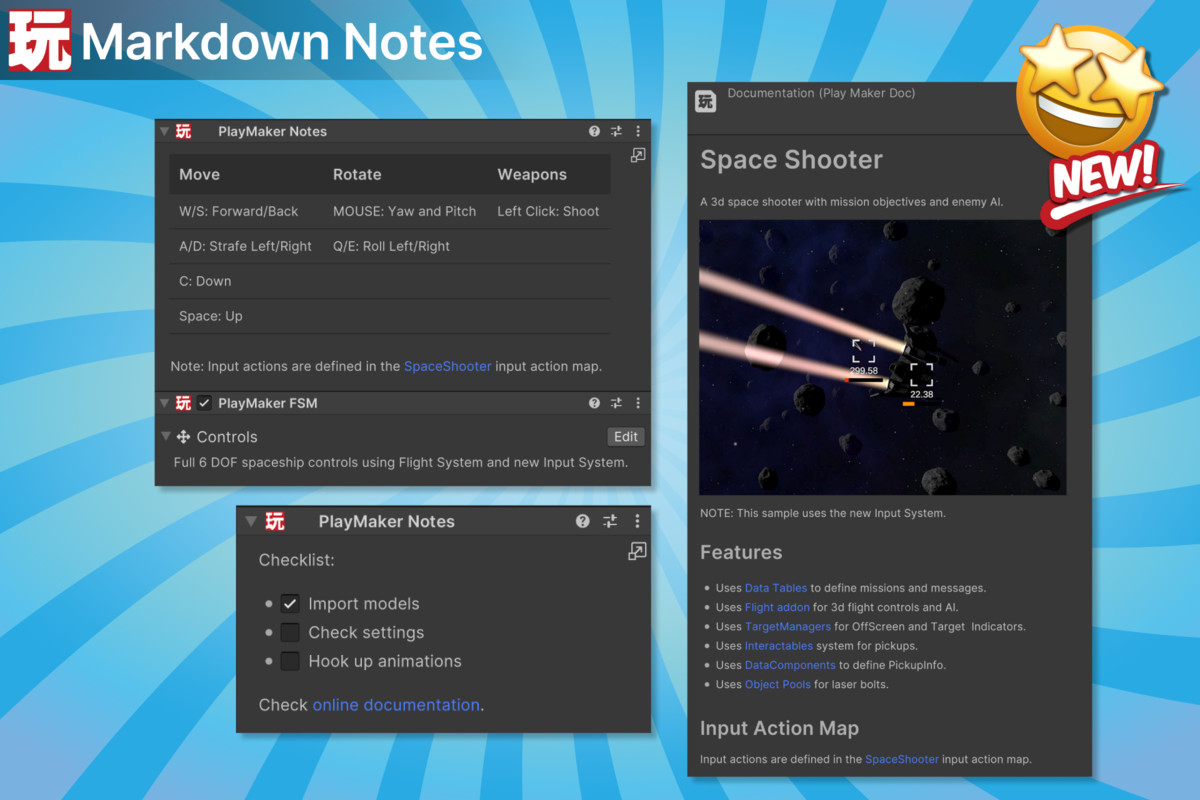Open help for top PlayMaker Notes component
1200x800 pixels.
tap(594, 131)
